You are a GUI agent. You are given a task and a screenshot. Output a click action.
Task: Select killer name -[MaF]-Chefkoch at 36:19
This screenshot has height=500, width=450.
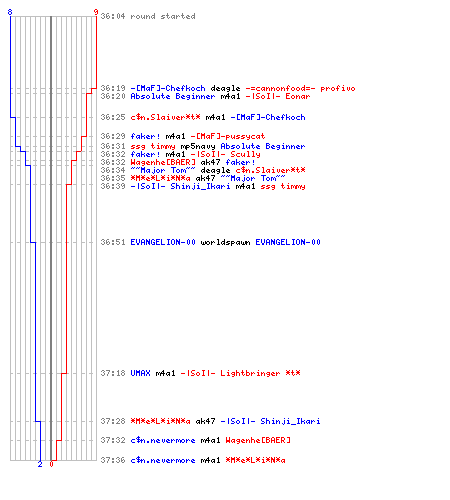tap(168, 88)
